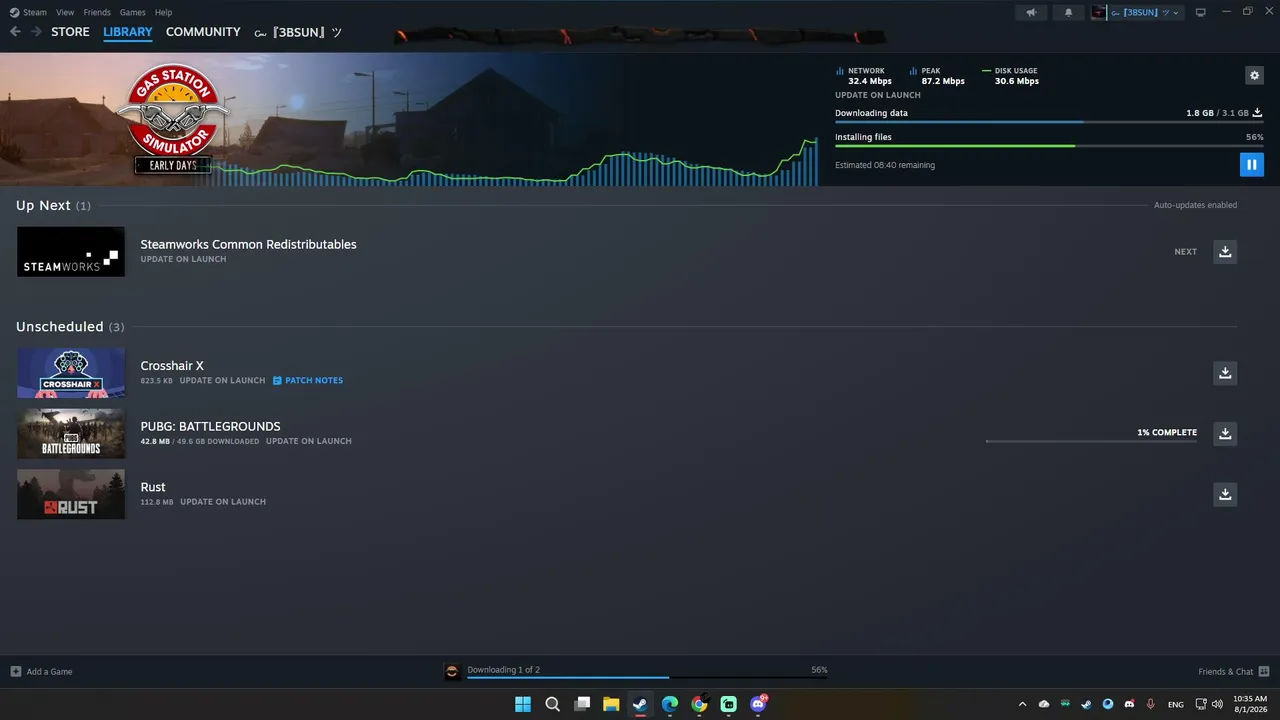
Task: Click the Rust title
Action: point(153,488)
